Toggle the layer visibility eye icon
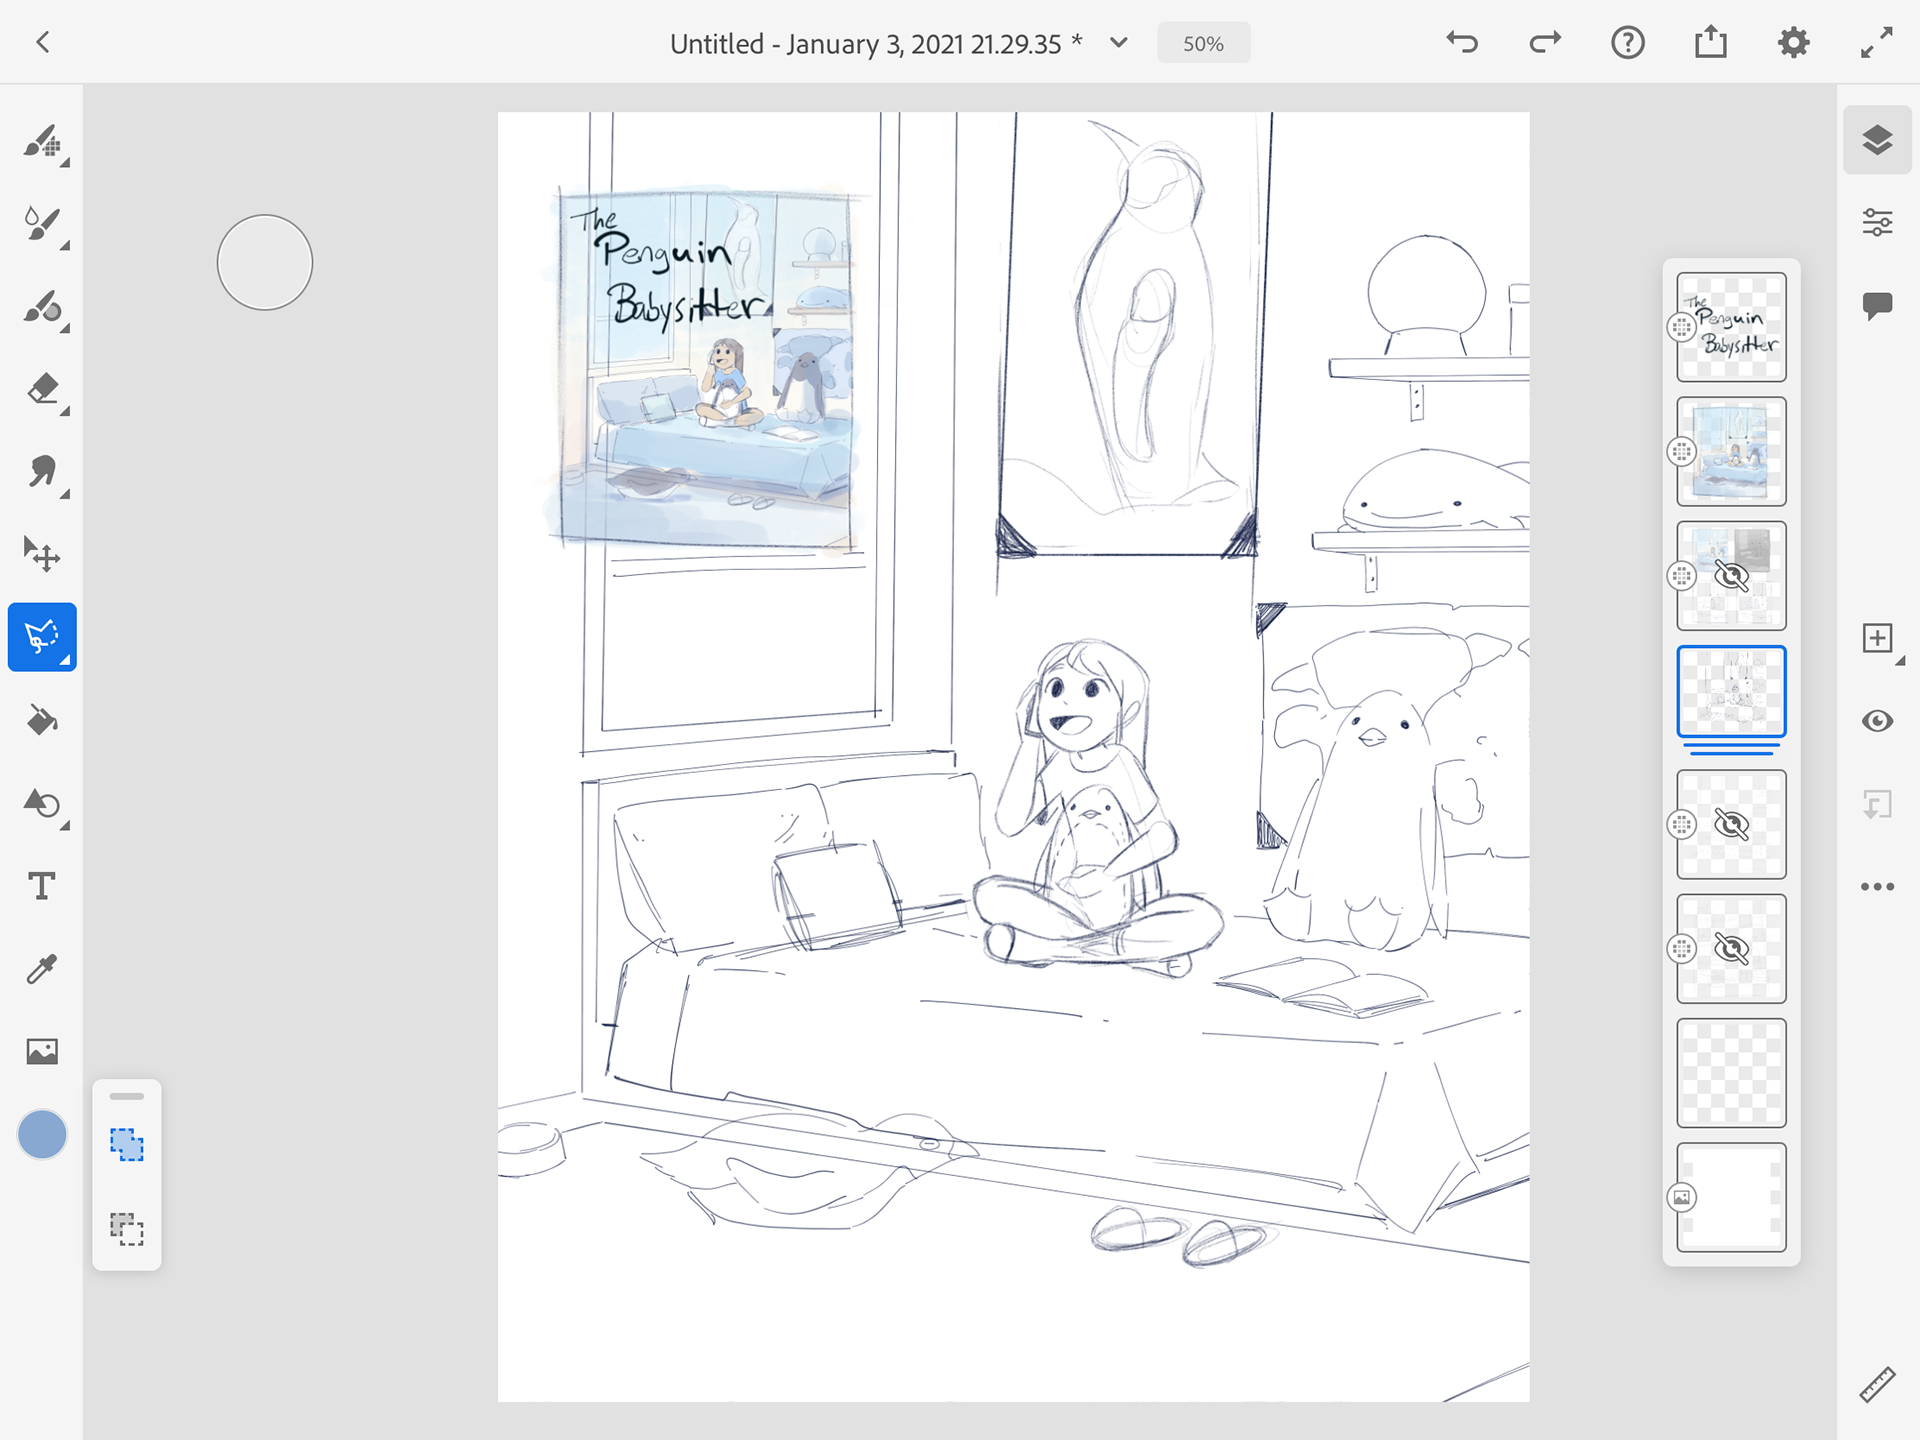 point(1877,721)
